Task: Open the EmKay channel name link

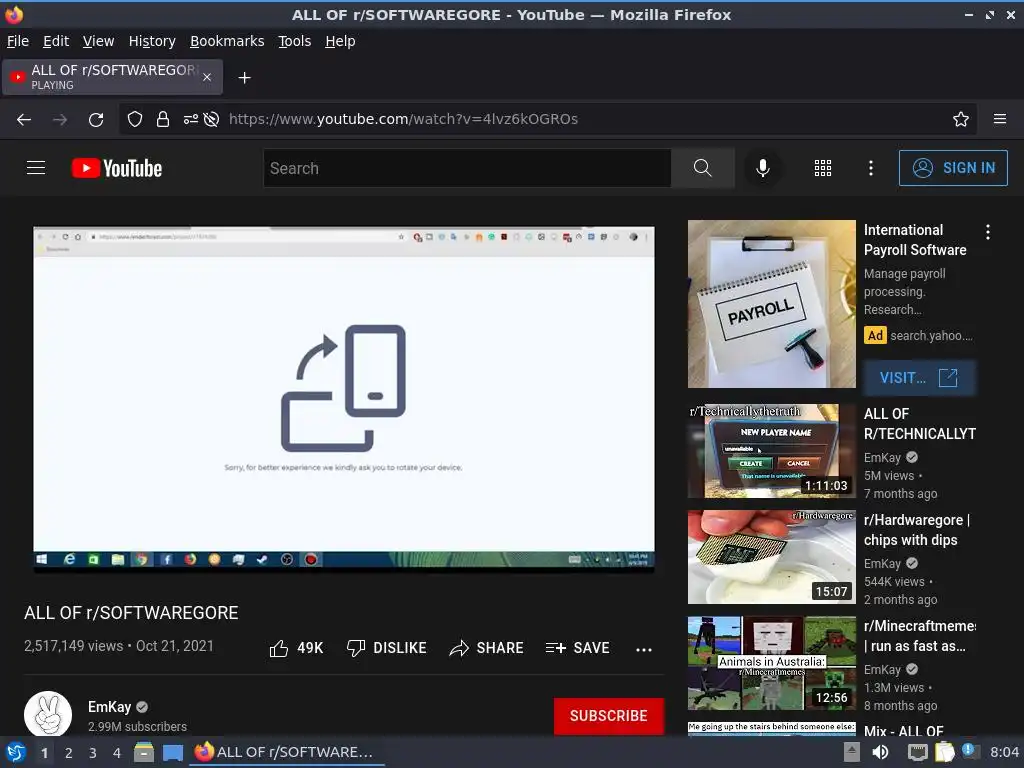Action: (x=109, y=707)
